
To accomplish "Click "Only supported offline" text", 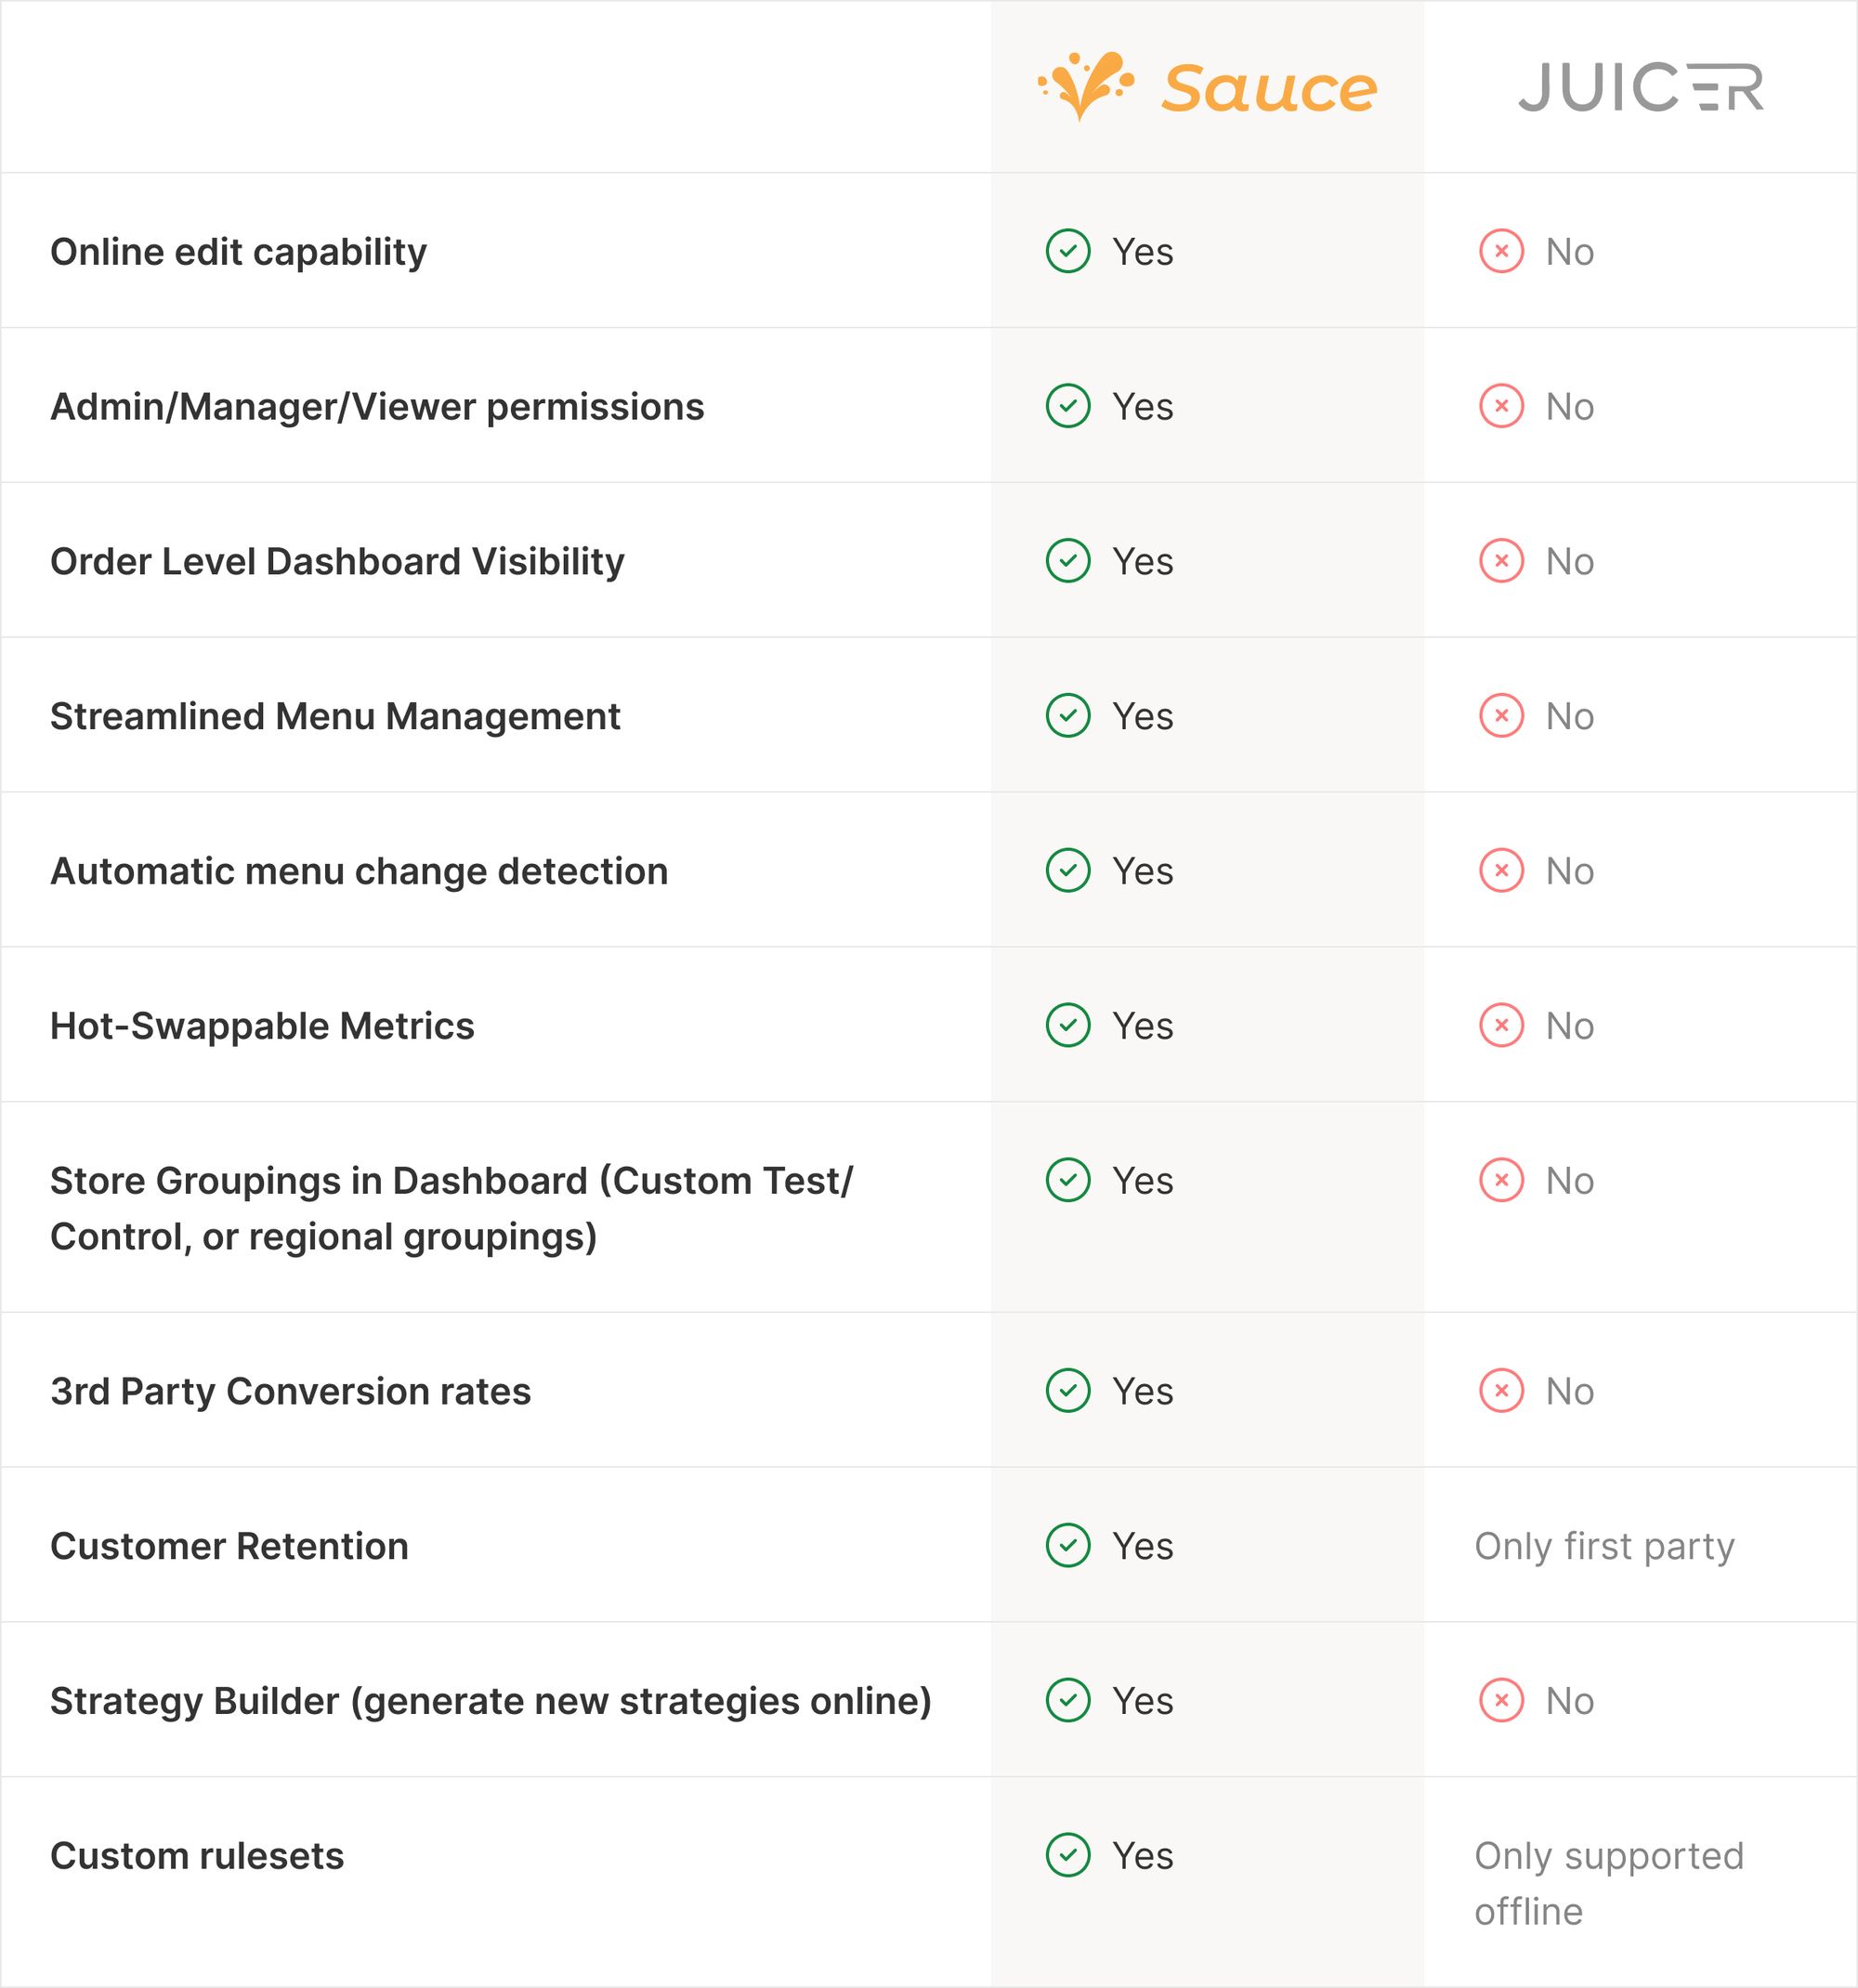I will coord(1608,1883).
